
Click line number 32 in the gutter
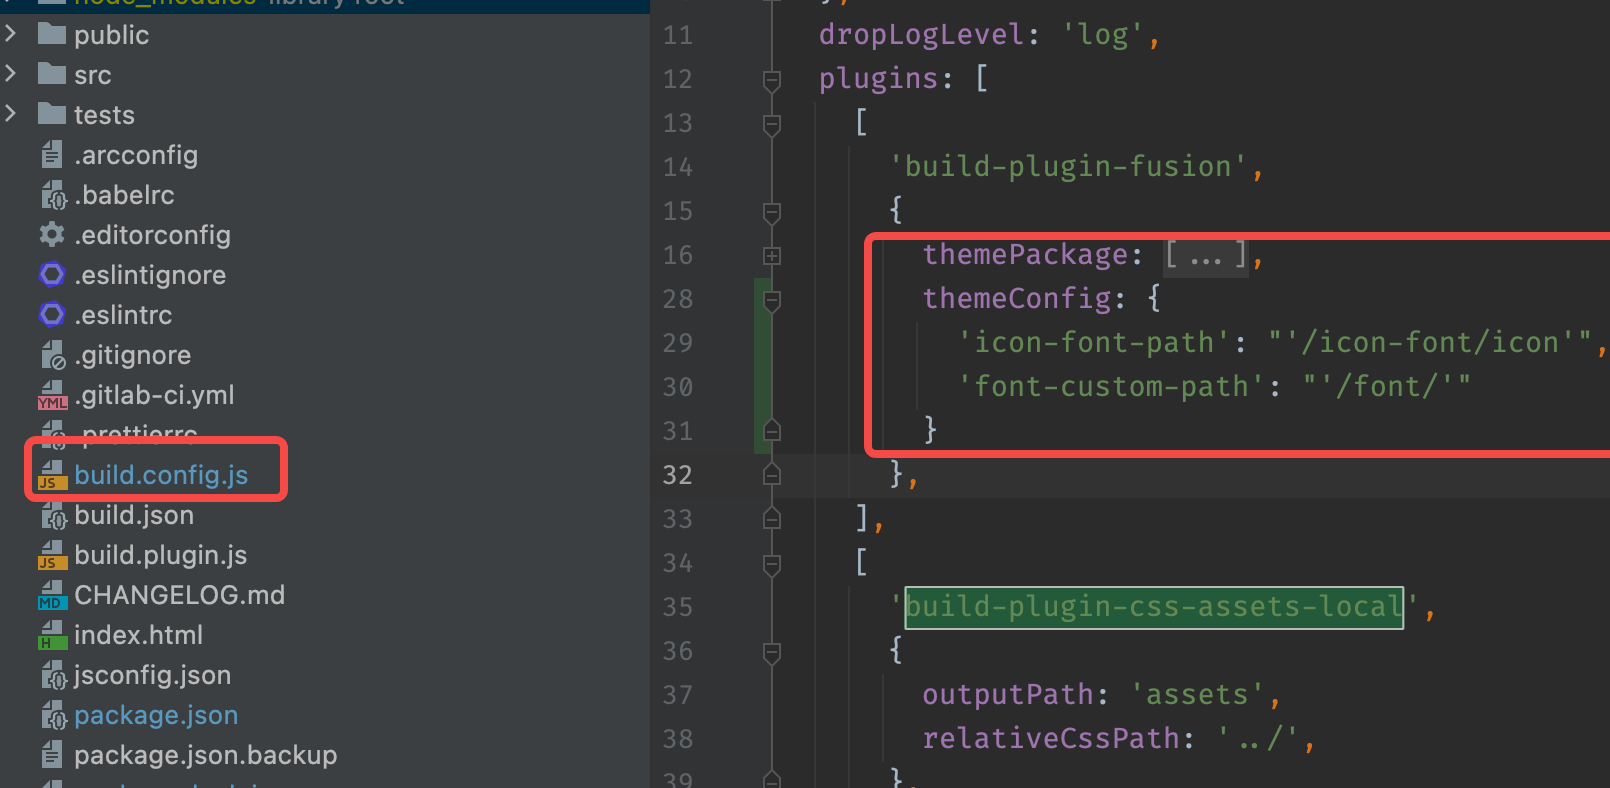coord(677,475)
